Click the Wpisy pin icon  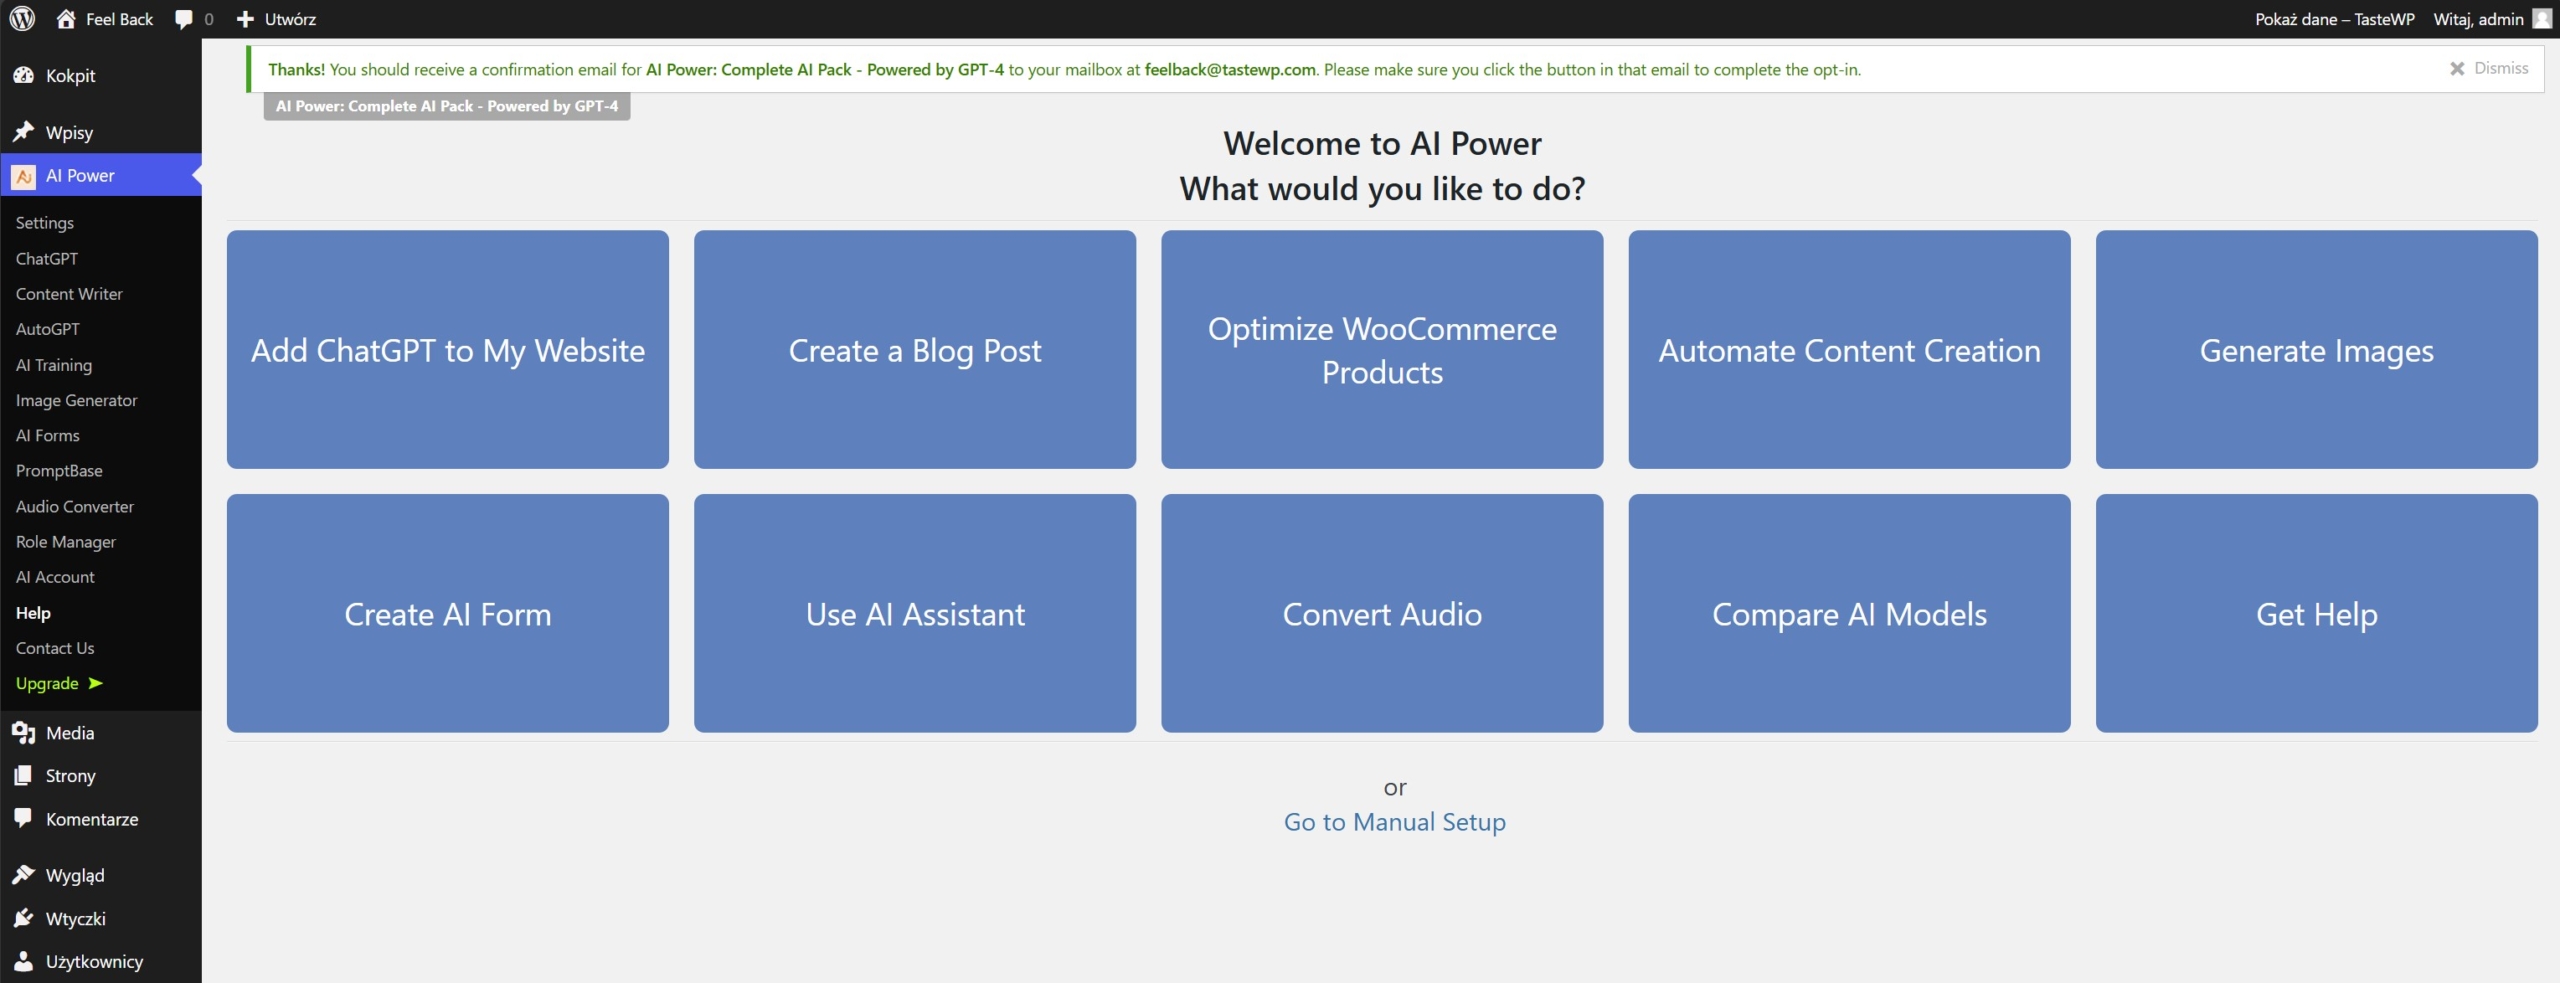24,132
